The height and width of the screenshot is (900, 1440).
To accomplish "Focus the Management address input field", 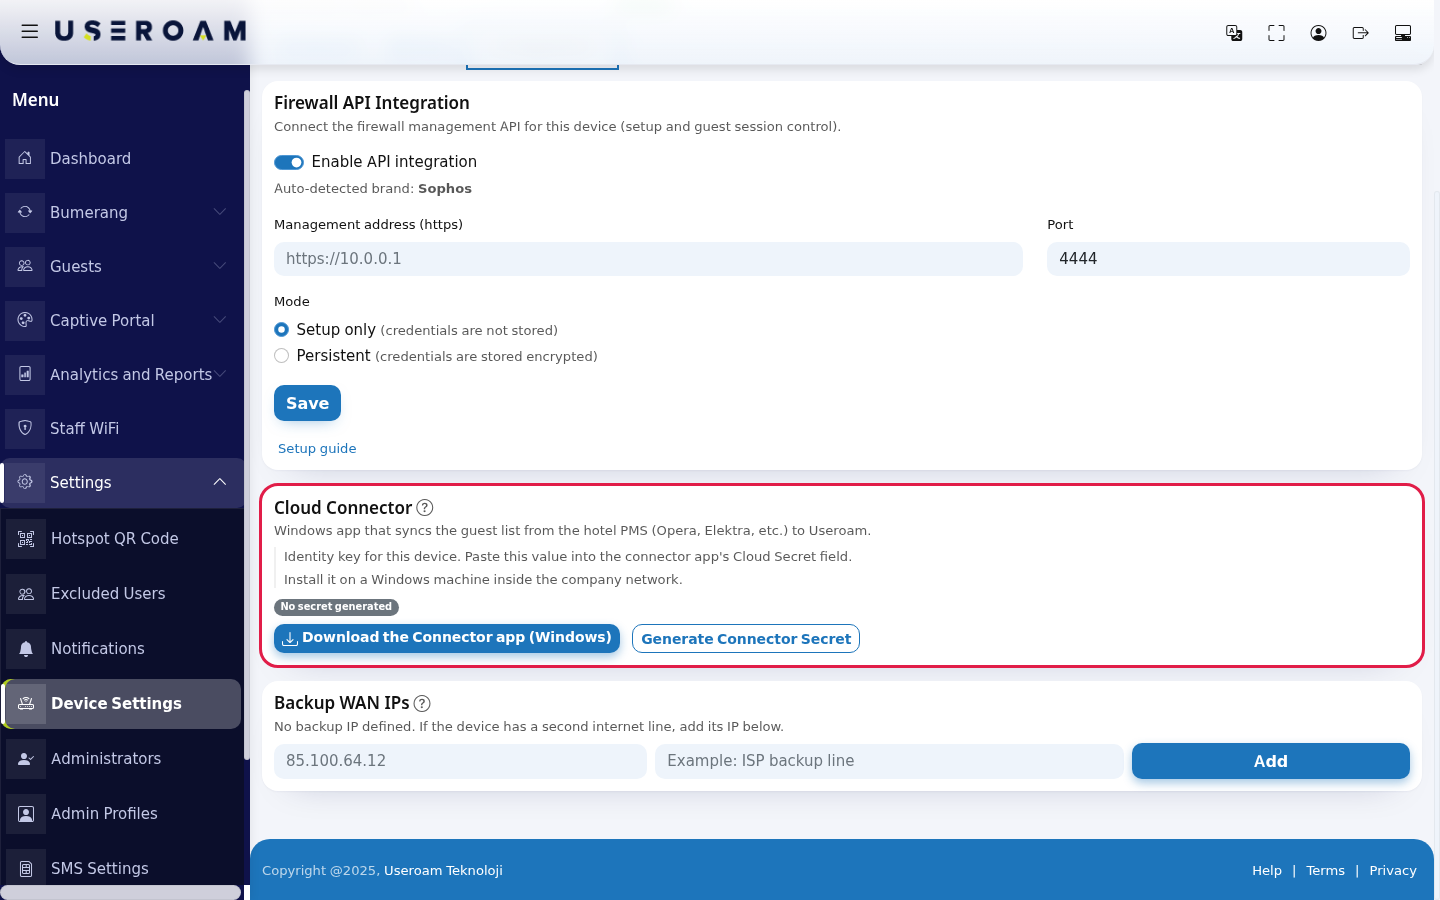I will click(x=648, y=259).
